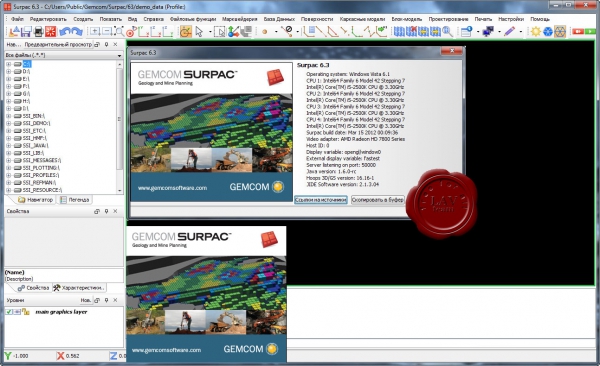Viewport: 600px width, 366px height.
Task: Select the SSI_PROFILES:\ tree item
Action: [41, 175]
